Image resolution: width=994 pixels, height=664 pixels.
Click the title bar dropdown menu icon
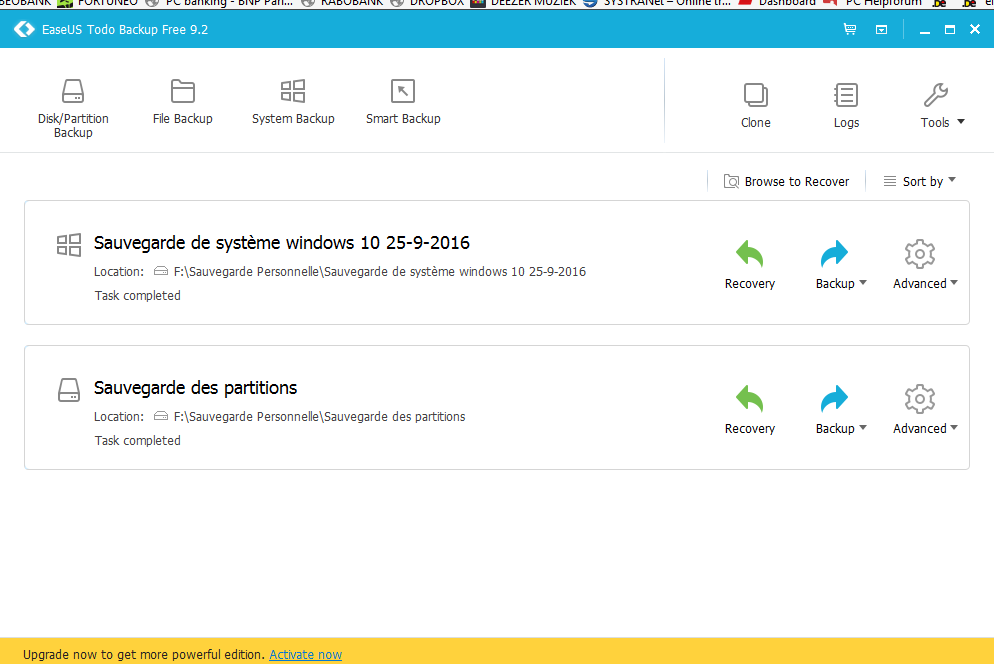[x=881, y=29]
